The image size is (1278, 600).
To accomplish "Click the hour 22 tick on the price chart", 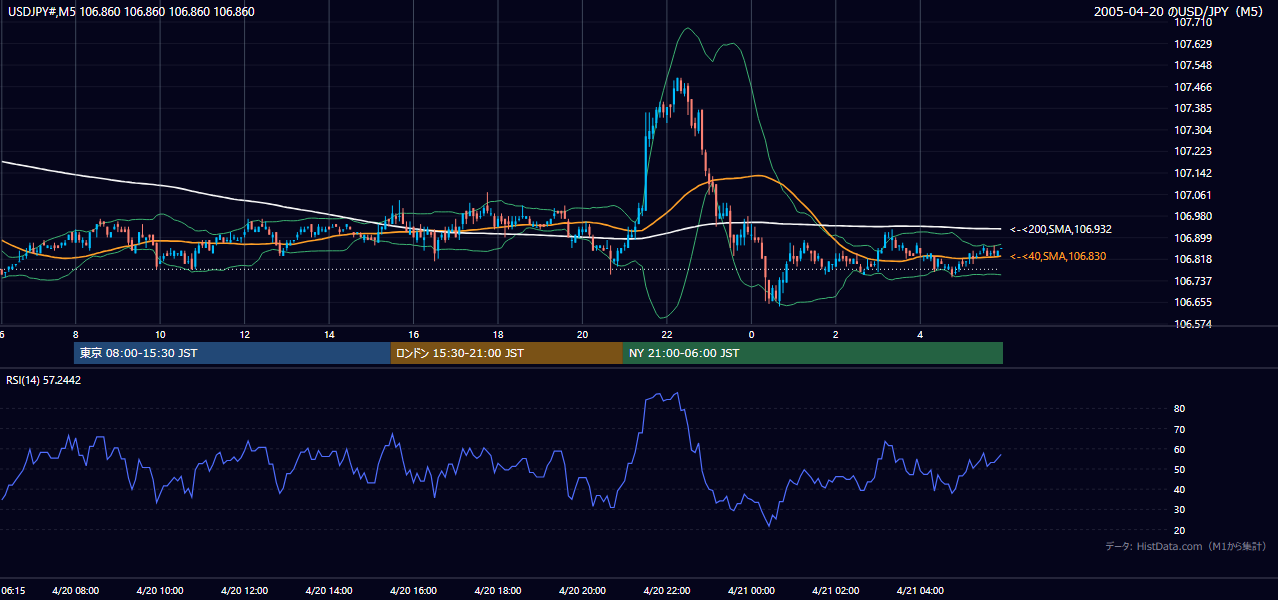I will coord(667,335).
